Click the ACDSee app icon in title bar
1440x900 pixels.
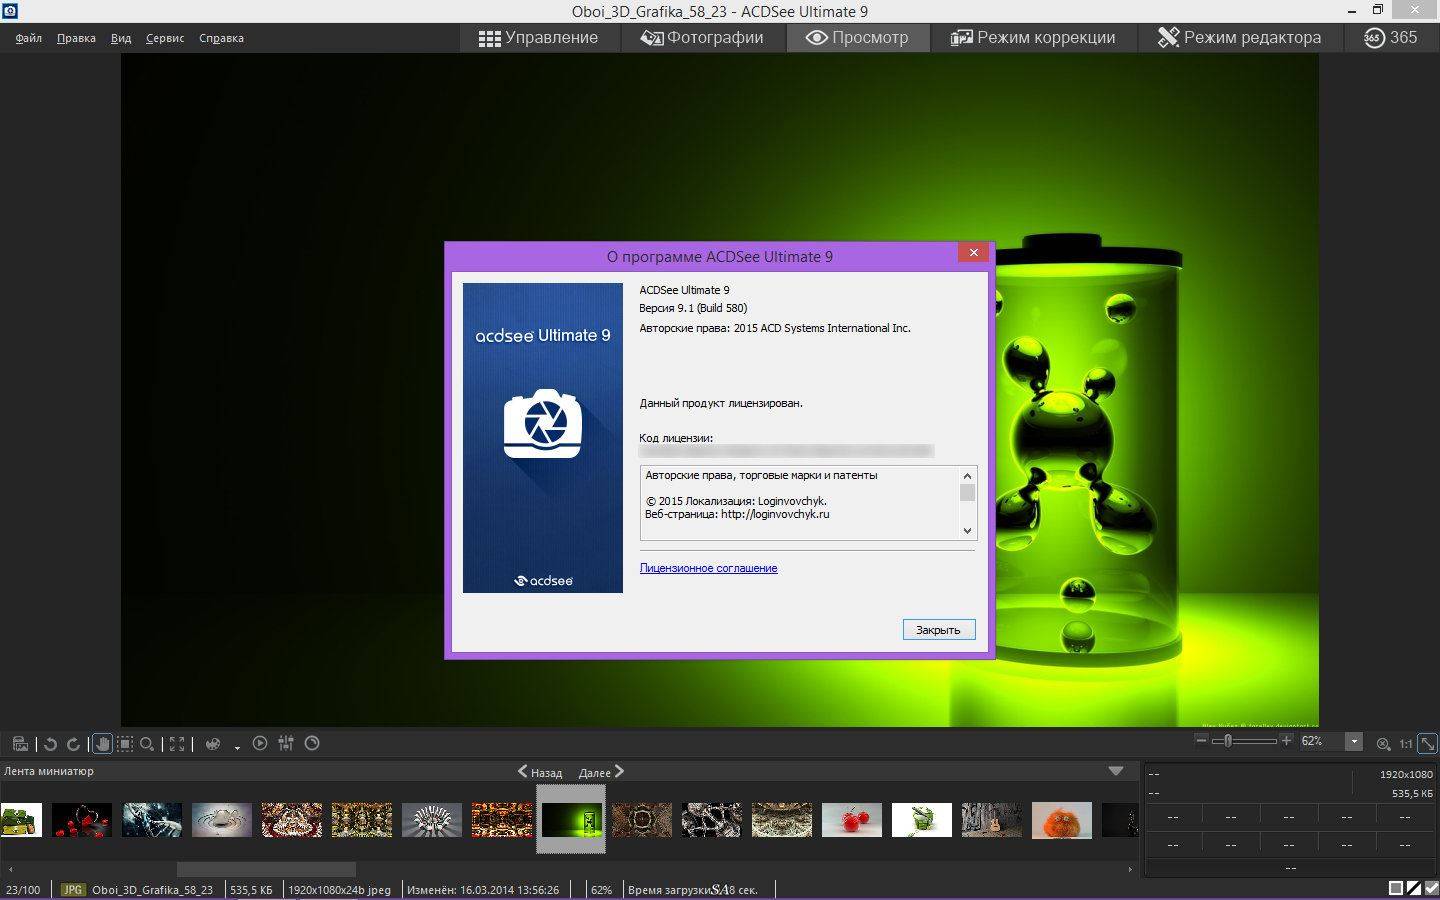(x=9, y=11)
